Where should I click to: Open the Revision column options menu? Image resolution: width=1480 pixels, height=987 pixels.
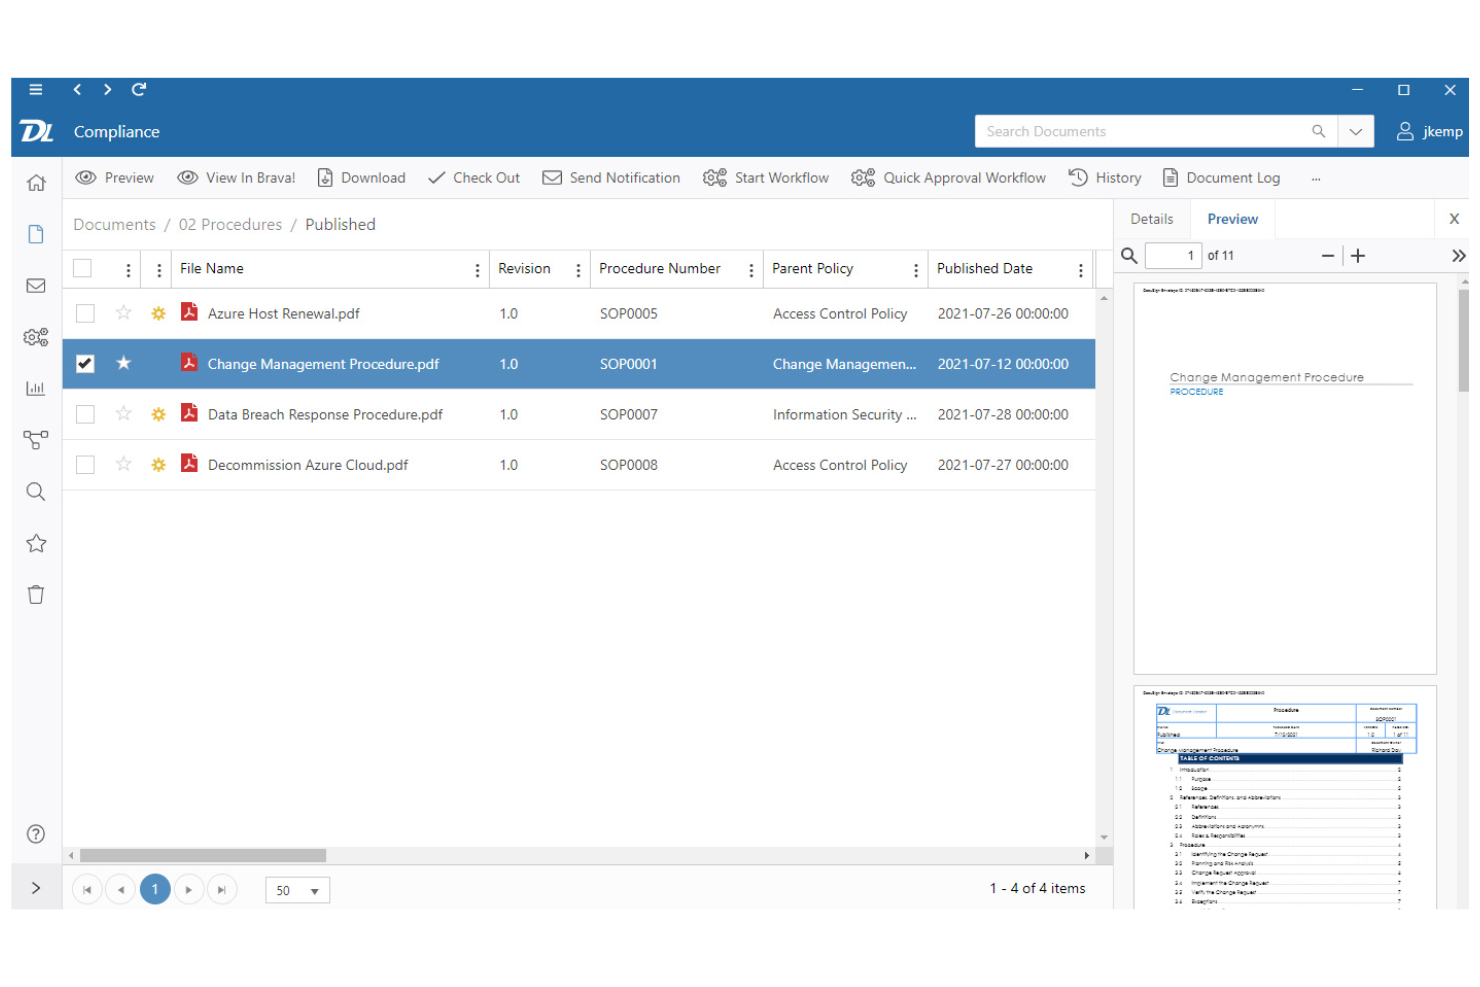click(578, 269)
